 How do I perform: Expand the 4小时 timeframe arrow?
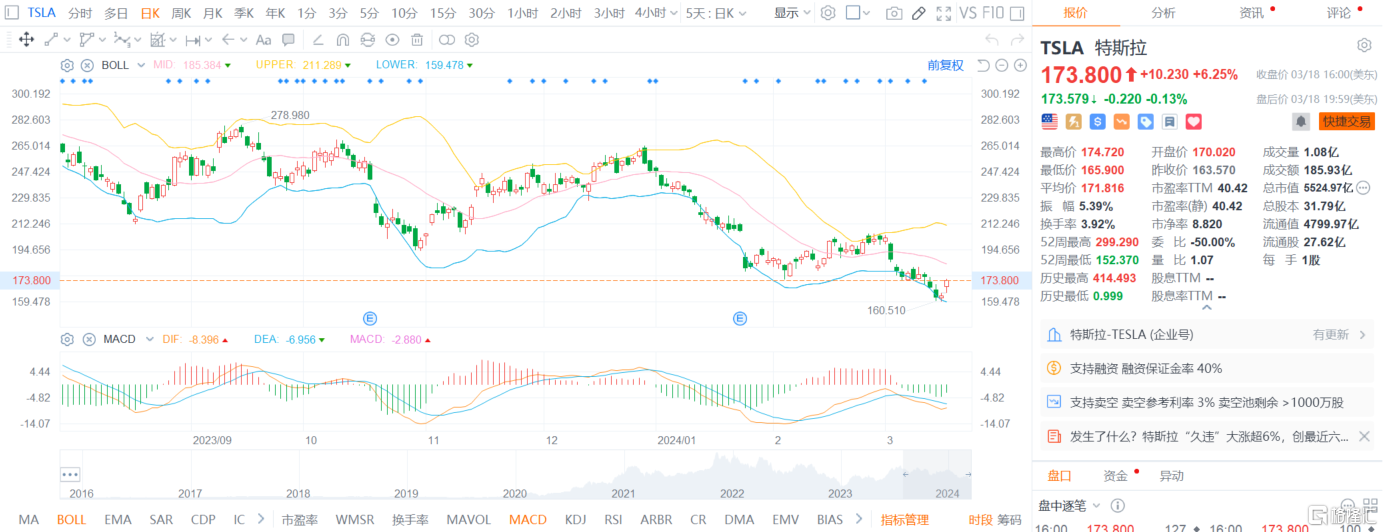674,13
